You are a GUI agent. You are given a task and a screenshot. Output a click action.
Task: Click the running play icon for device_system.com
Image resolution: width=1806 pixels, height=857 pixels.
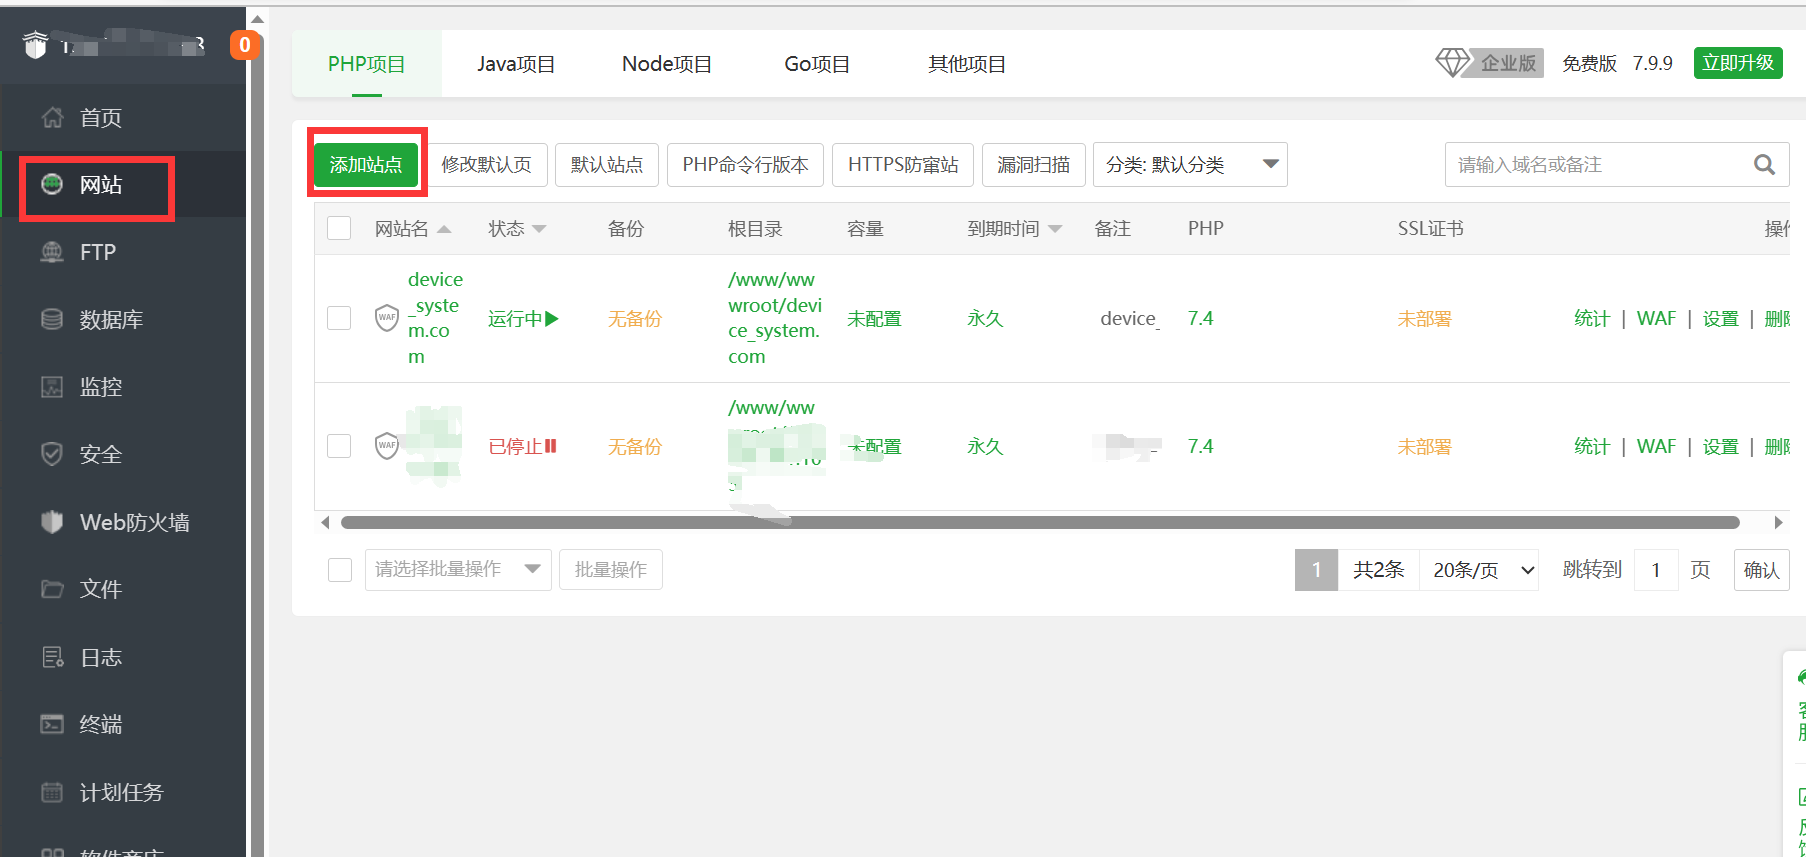click(552, 318)
